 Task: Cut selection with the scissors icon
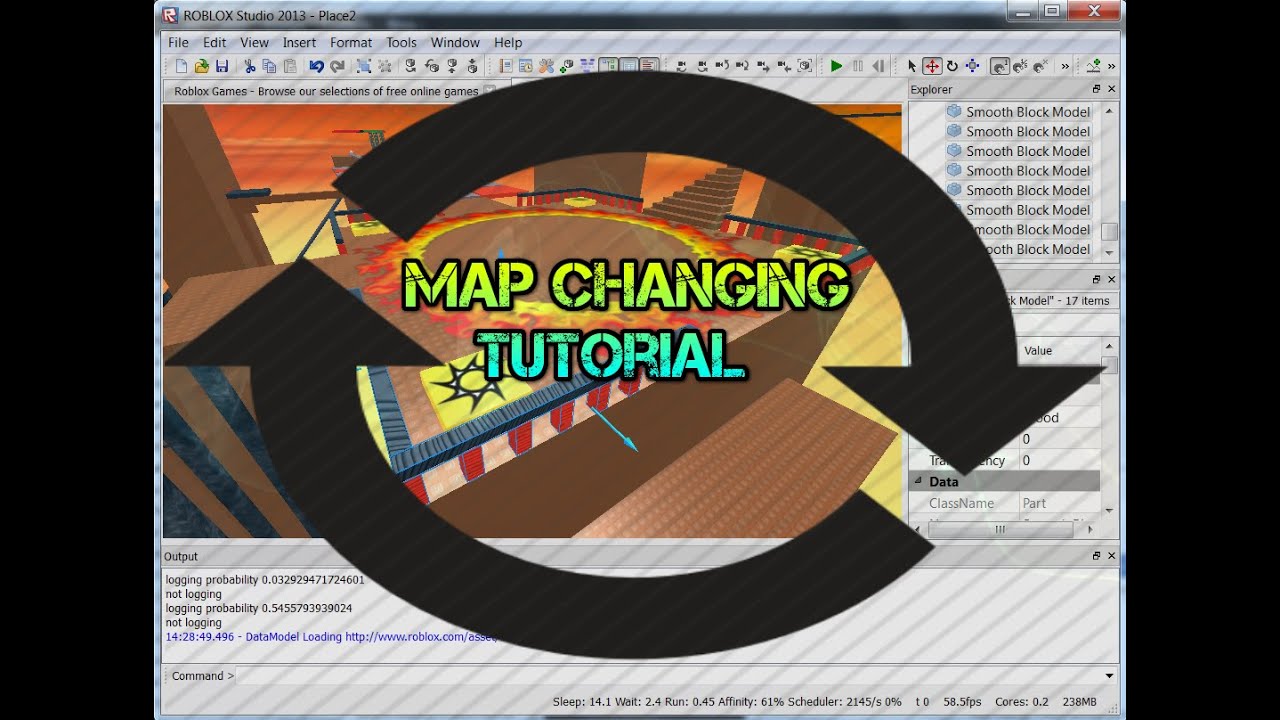click(x=249, y=66)
